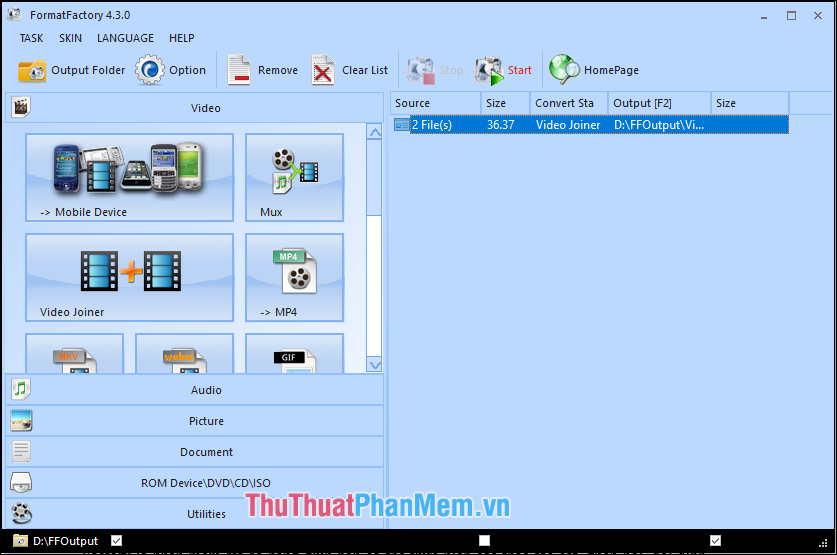Viewport: 837px width, 555px height.
Task: Click the Remove task icon
Action: click(238, 70)
